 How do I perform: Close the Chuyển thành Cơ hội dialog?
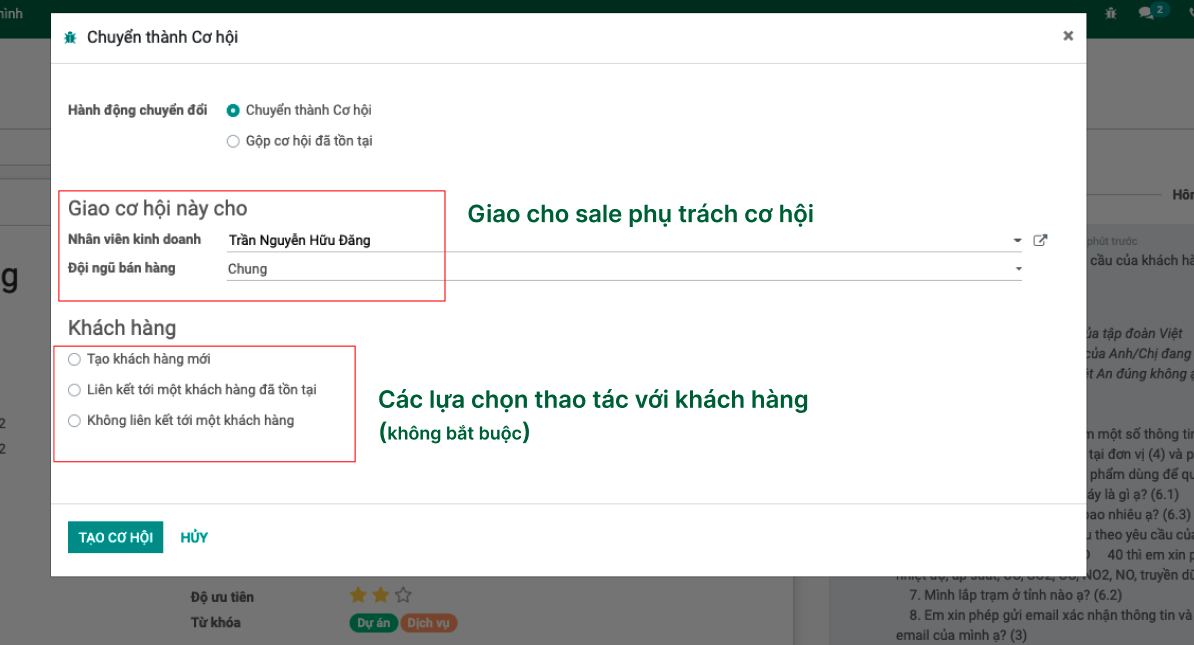pyautogui.click(x=1068, y=36)
